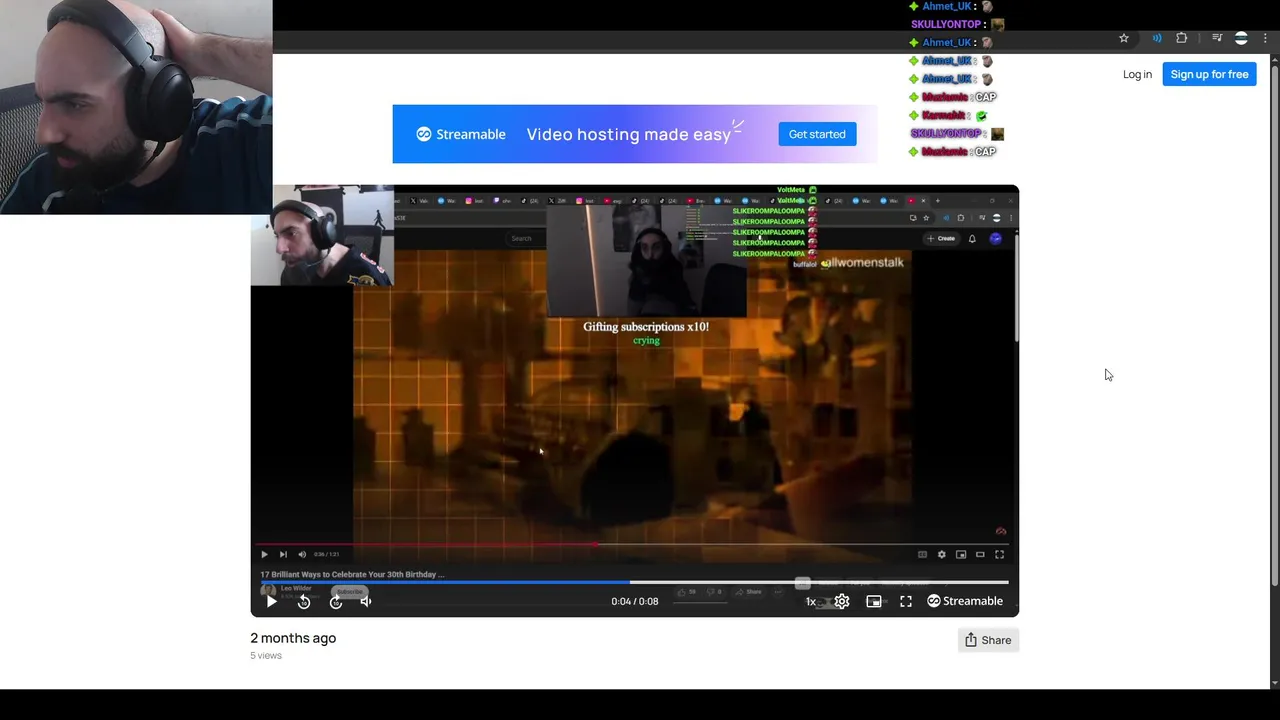
Task: Open the Streamable logo in banner
Action: [x=461, y=134]
